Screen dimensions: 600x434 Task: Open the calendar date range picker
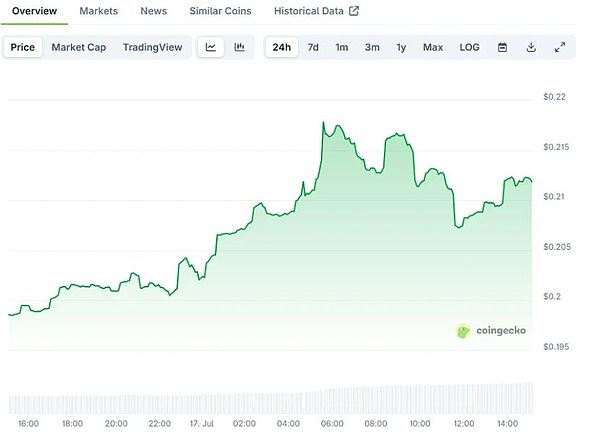click(x=502, y=47)
